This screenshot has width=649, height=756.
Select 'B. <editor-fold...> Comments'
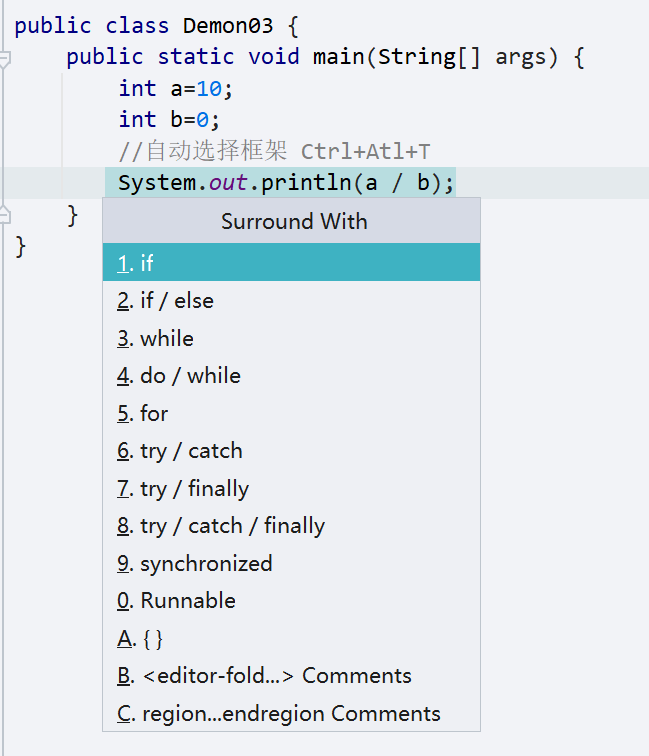tap(291, 676)
